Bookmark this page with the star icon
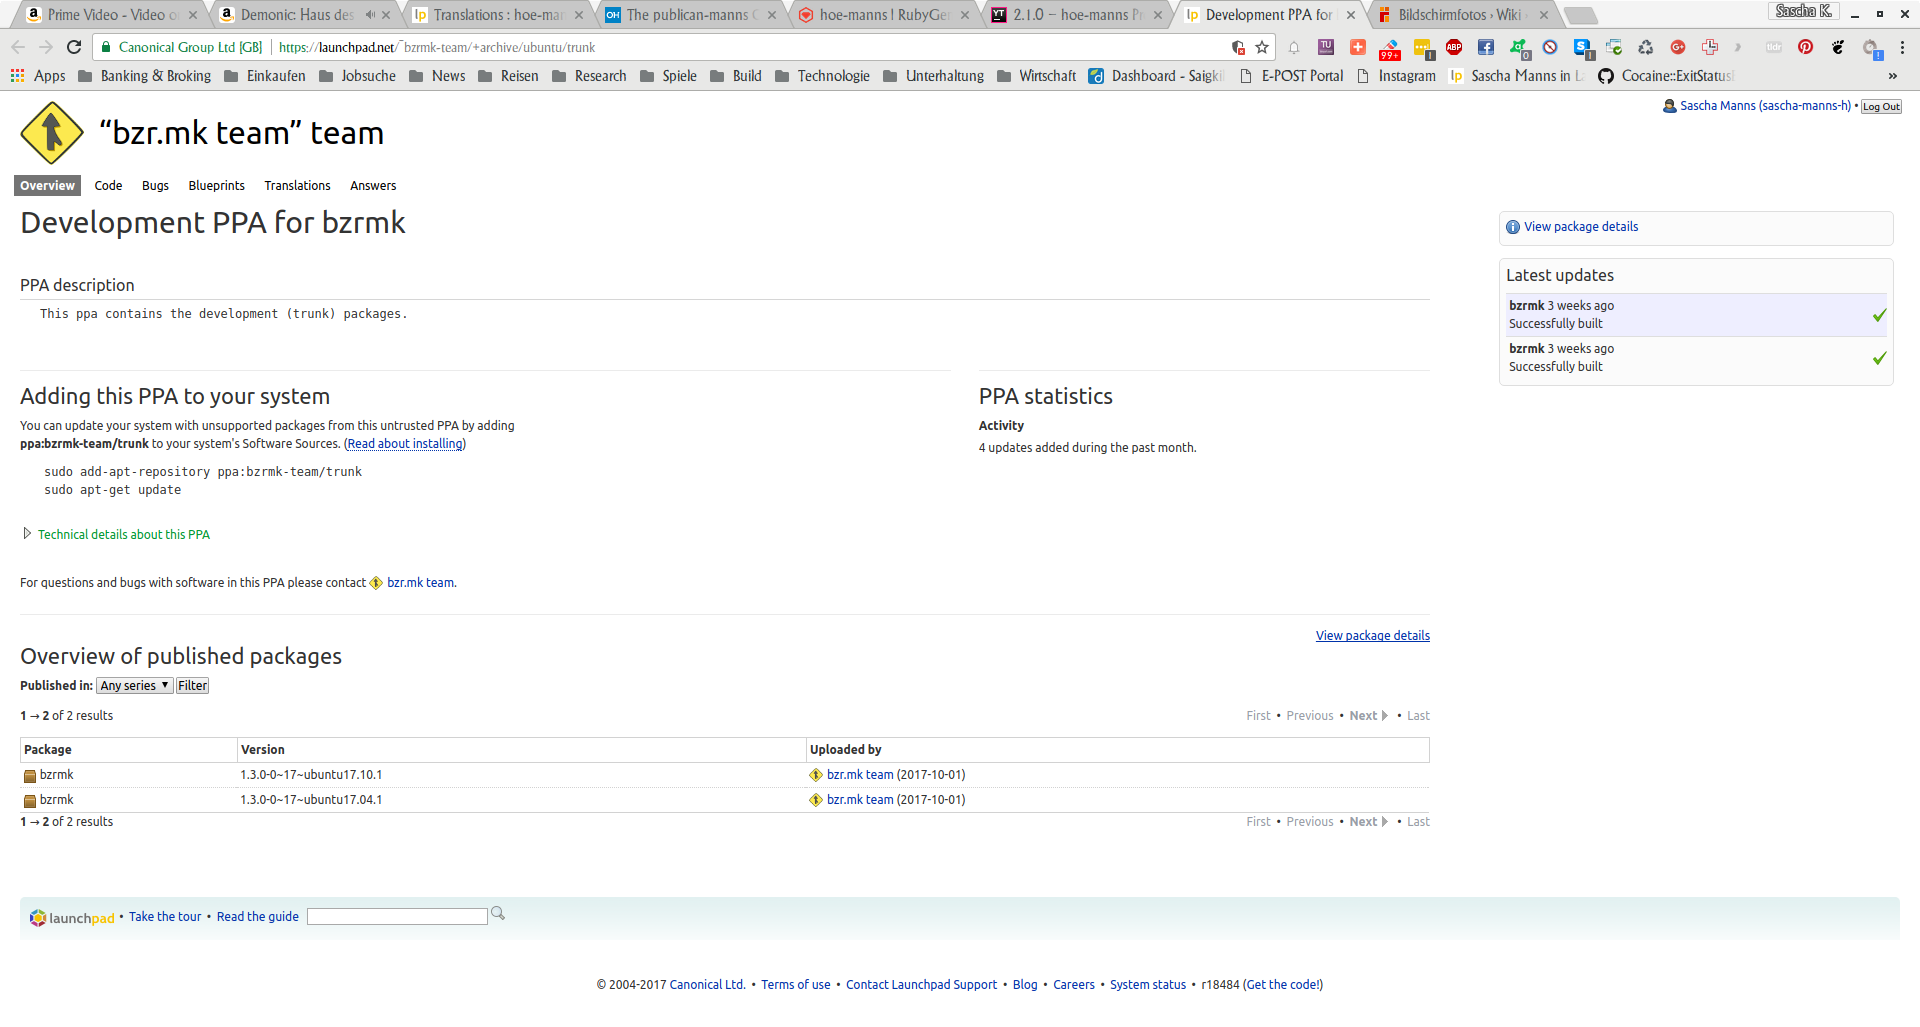The height and width of the screenshot is (1027, 1920). [1262, 47]
